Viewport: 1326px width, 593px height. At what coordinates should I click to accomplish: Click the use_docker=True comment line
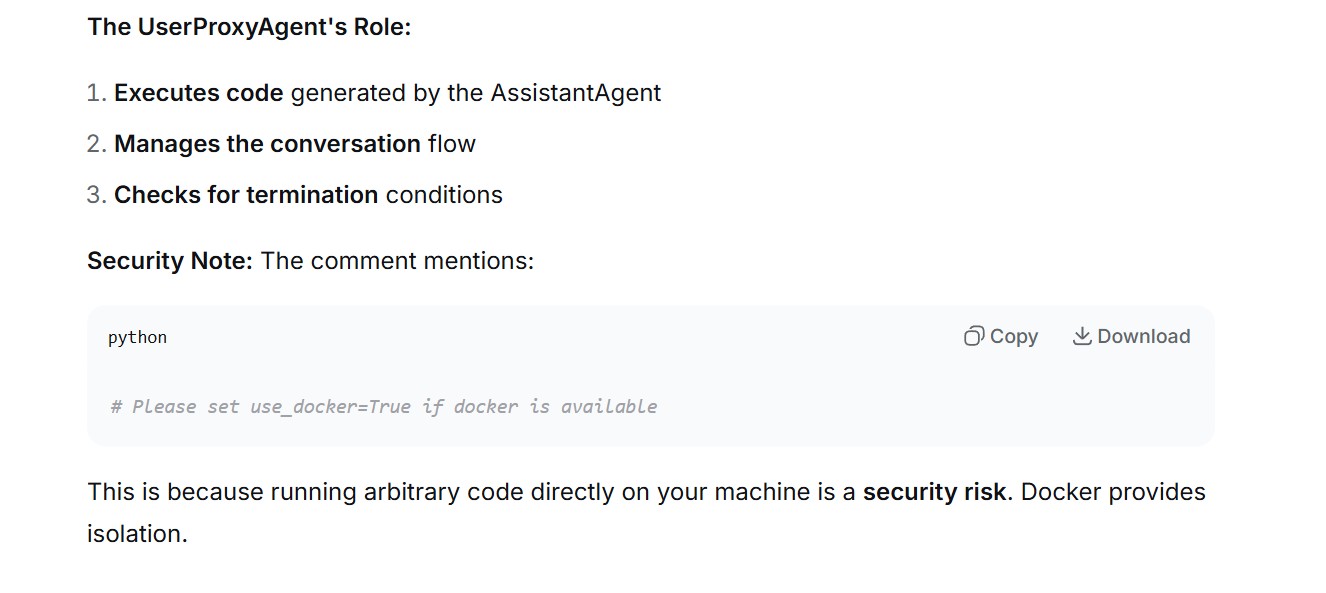(x=384, y=406)
